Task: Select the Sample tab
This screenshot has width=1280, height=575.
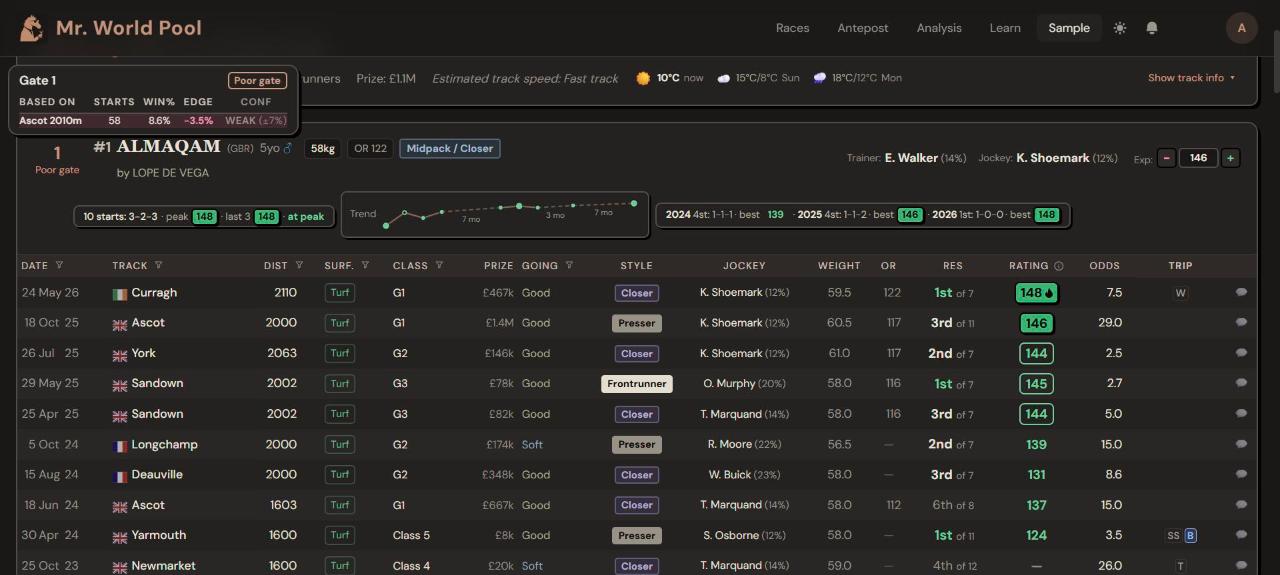Action: pyautogui.click(x=1069, y=28)
